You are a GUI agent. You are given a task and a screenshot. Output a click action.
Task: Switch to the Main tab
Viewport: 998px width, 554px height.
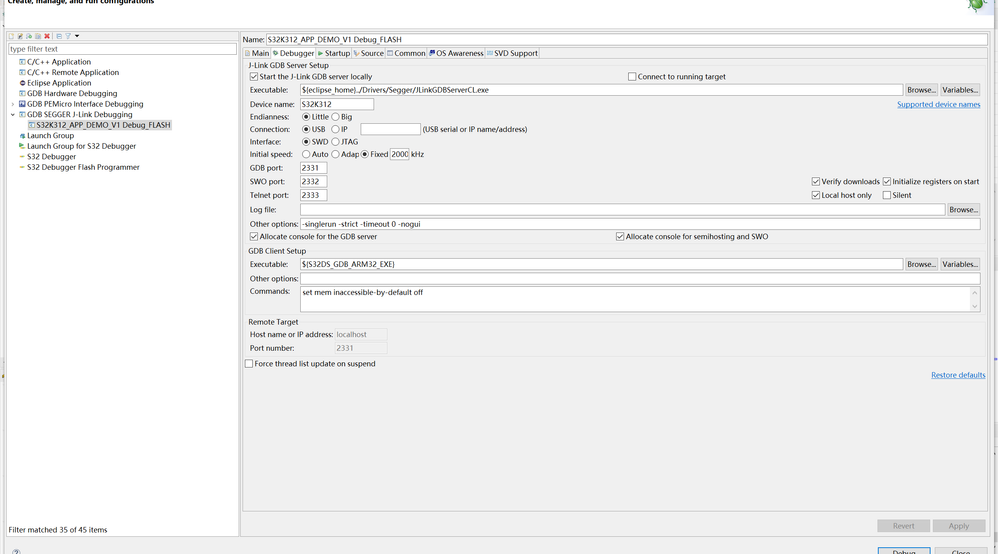click(257, 53)
